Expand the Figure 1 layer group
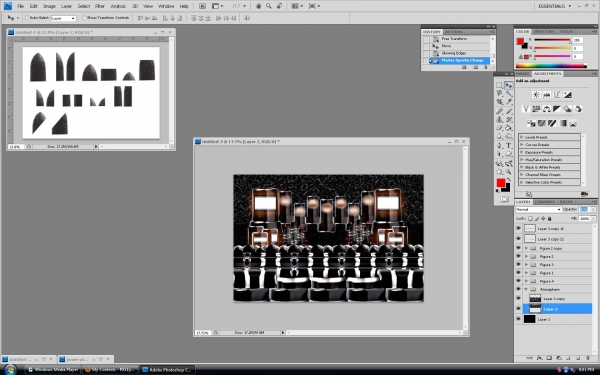The height and width of the screenshot is (375, 600). coord(526,273)
